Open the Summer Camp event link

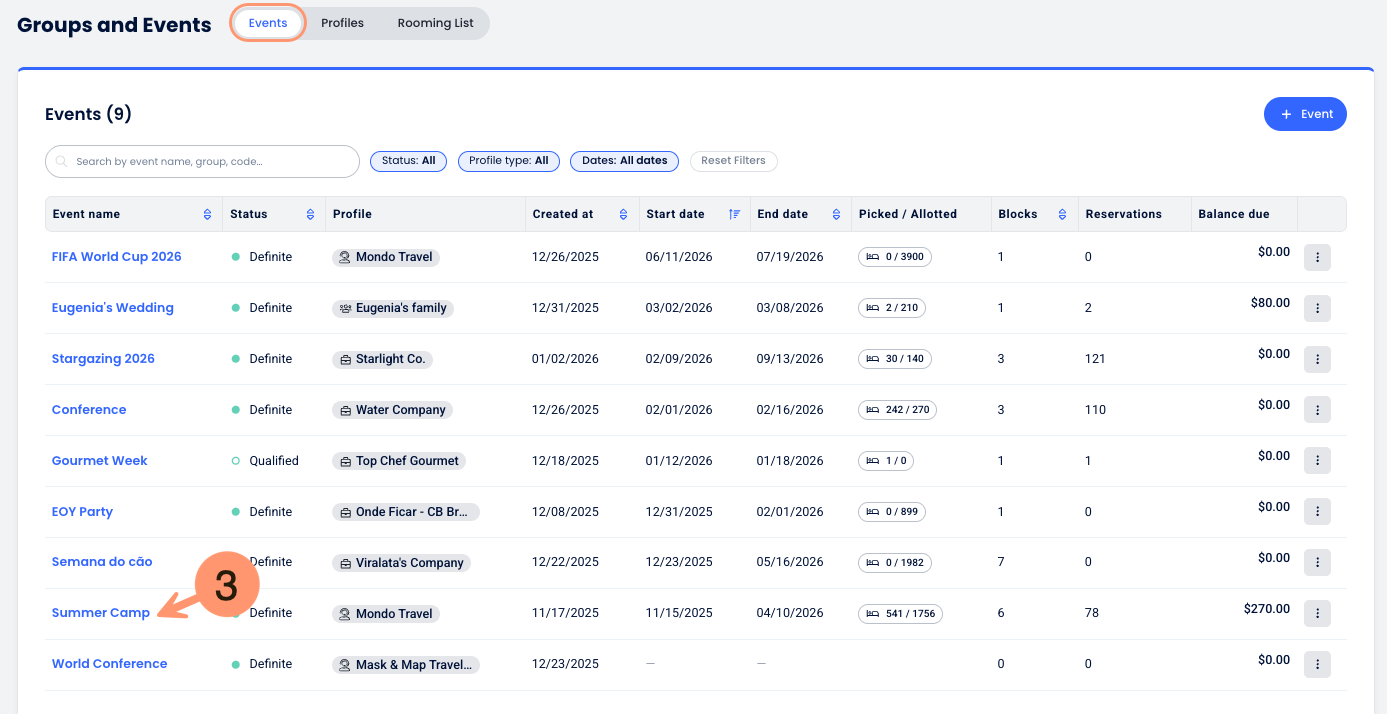click(x=101, y=613)
